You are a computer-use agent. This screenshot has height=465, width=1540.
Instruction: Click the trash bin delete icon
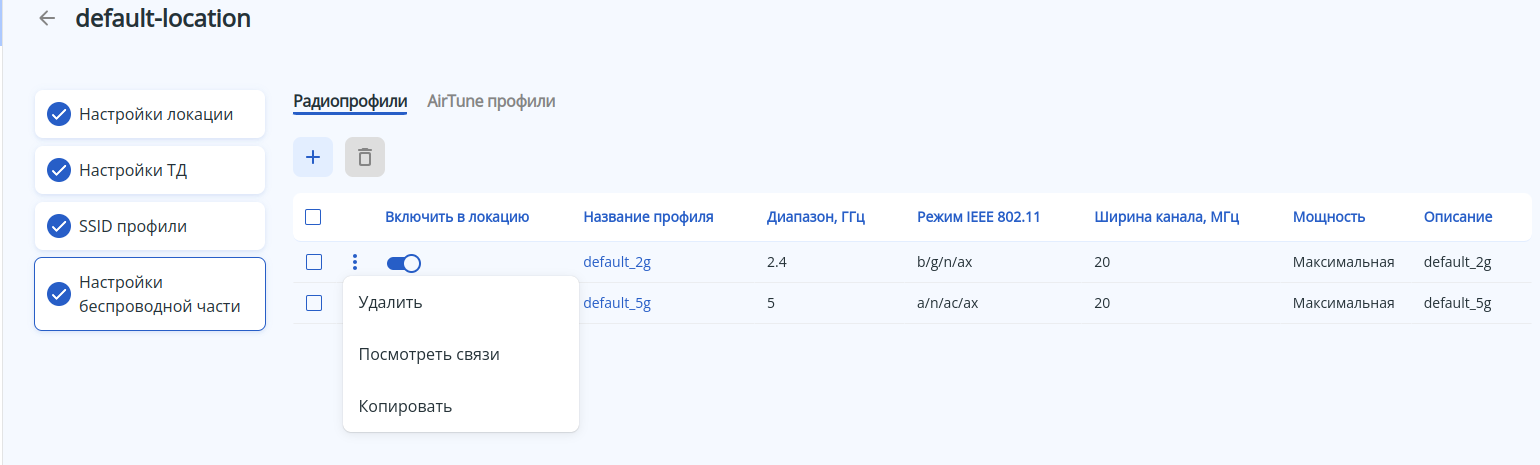[x=365, y=157]
